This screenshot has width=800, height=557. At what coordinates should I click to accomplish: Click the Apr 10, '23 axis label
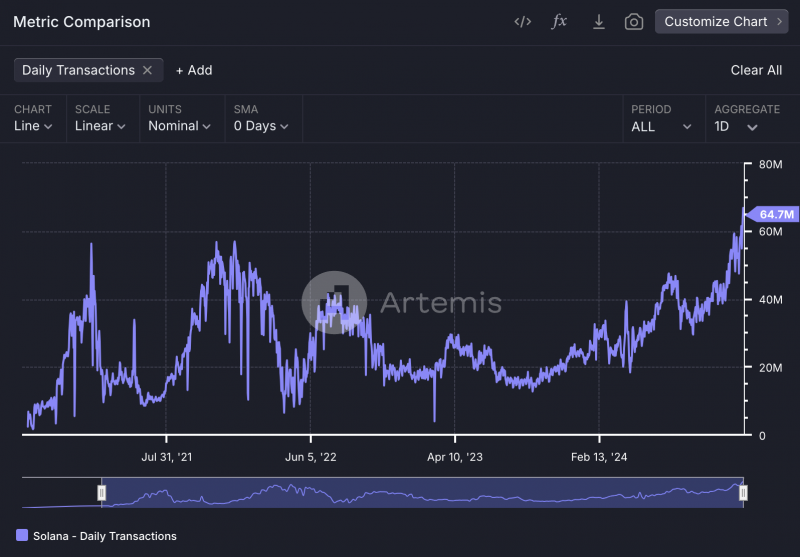point(455,457)
